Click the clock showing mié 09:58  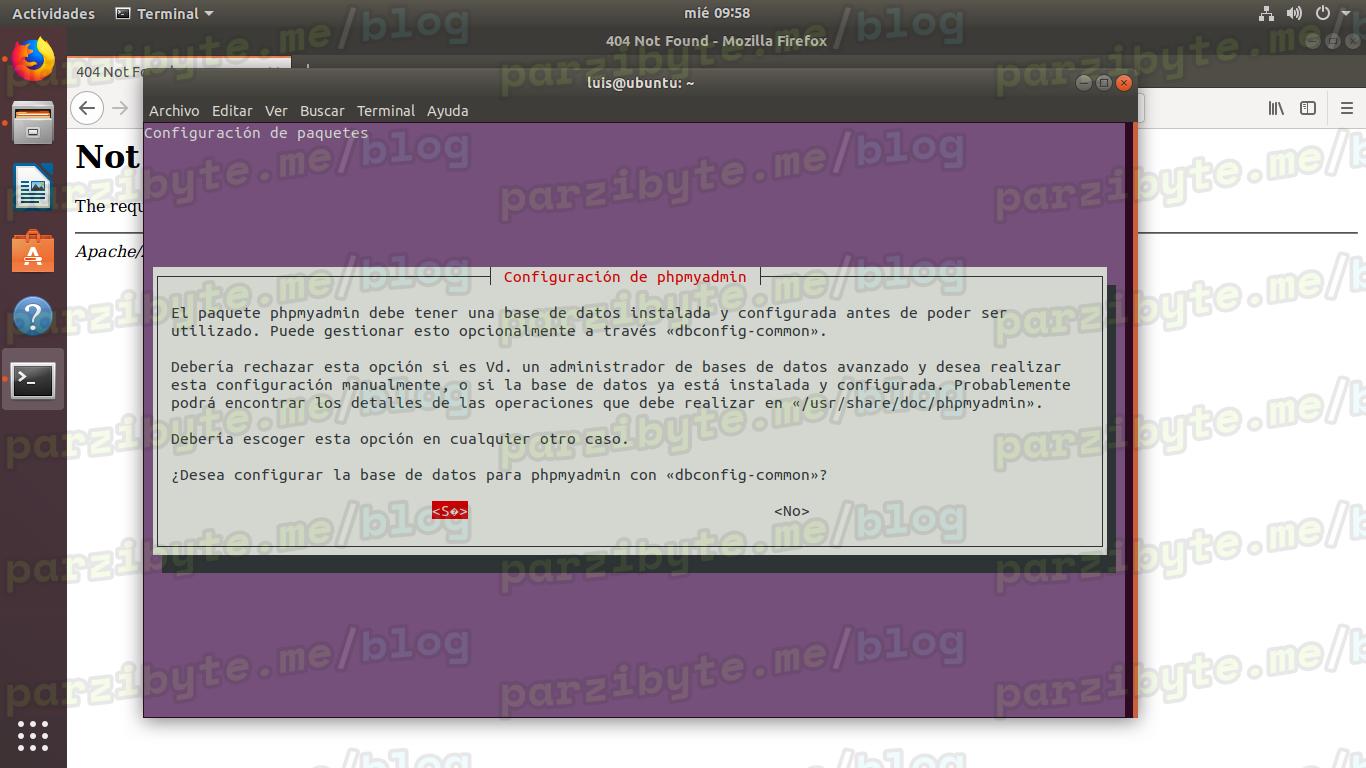coord(717,13)
